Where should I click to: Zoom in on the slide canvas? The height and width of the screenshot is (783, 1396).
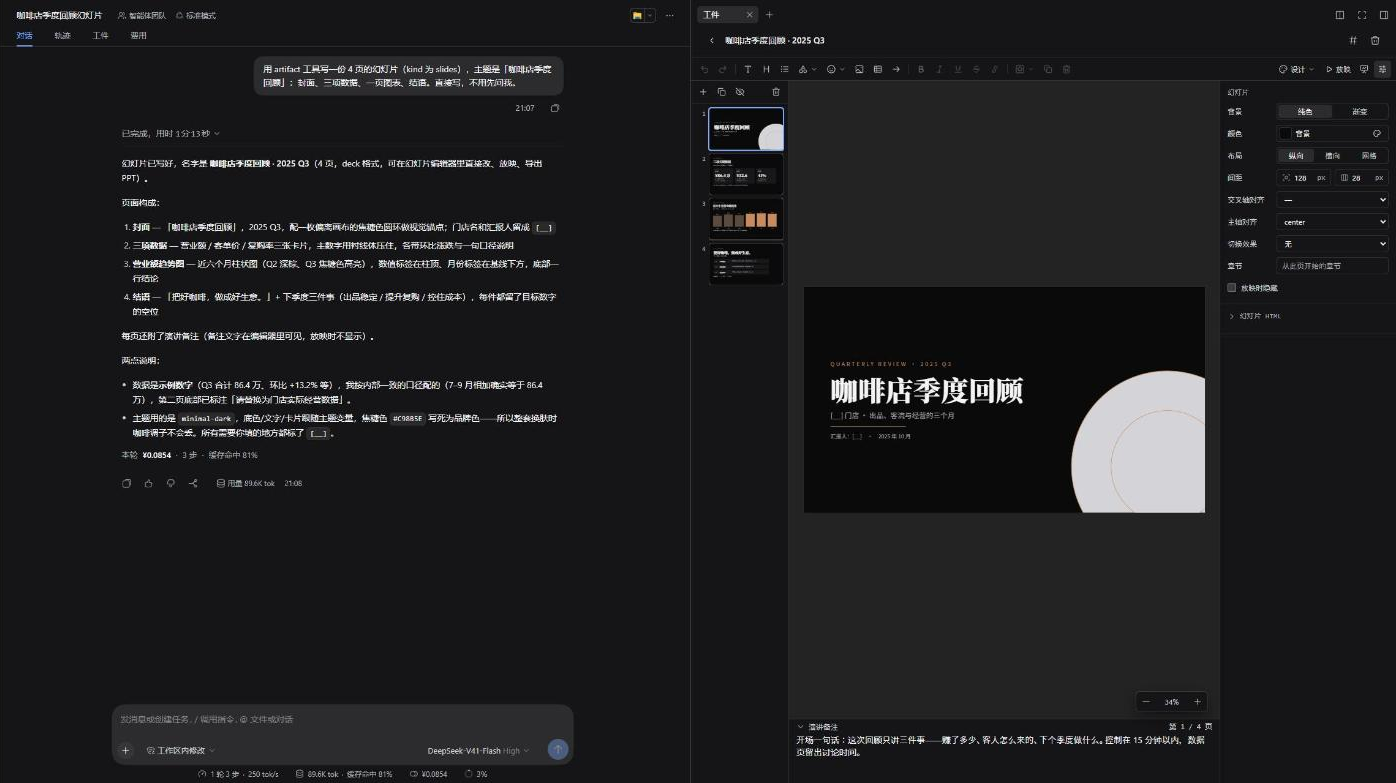pos(1197,702)
